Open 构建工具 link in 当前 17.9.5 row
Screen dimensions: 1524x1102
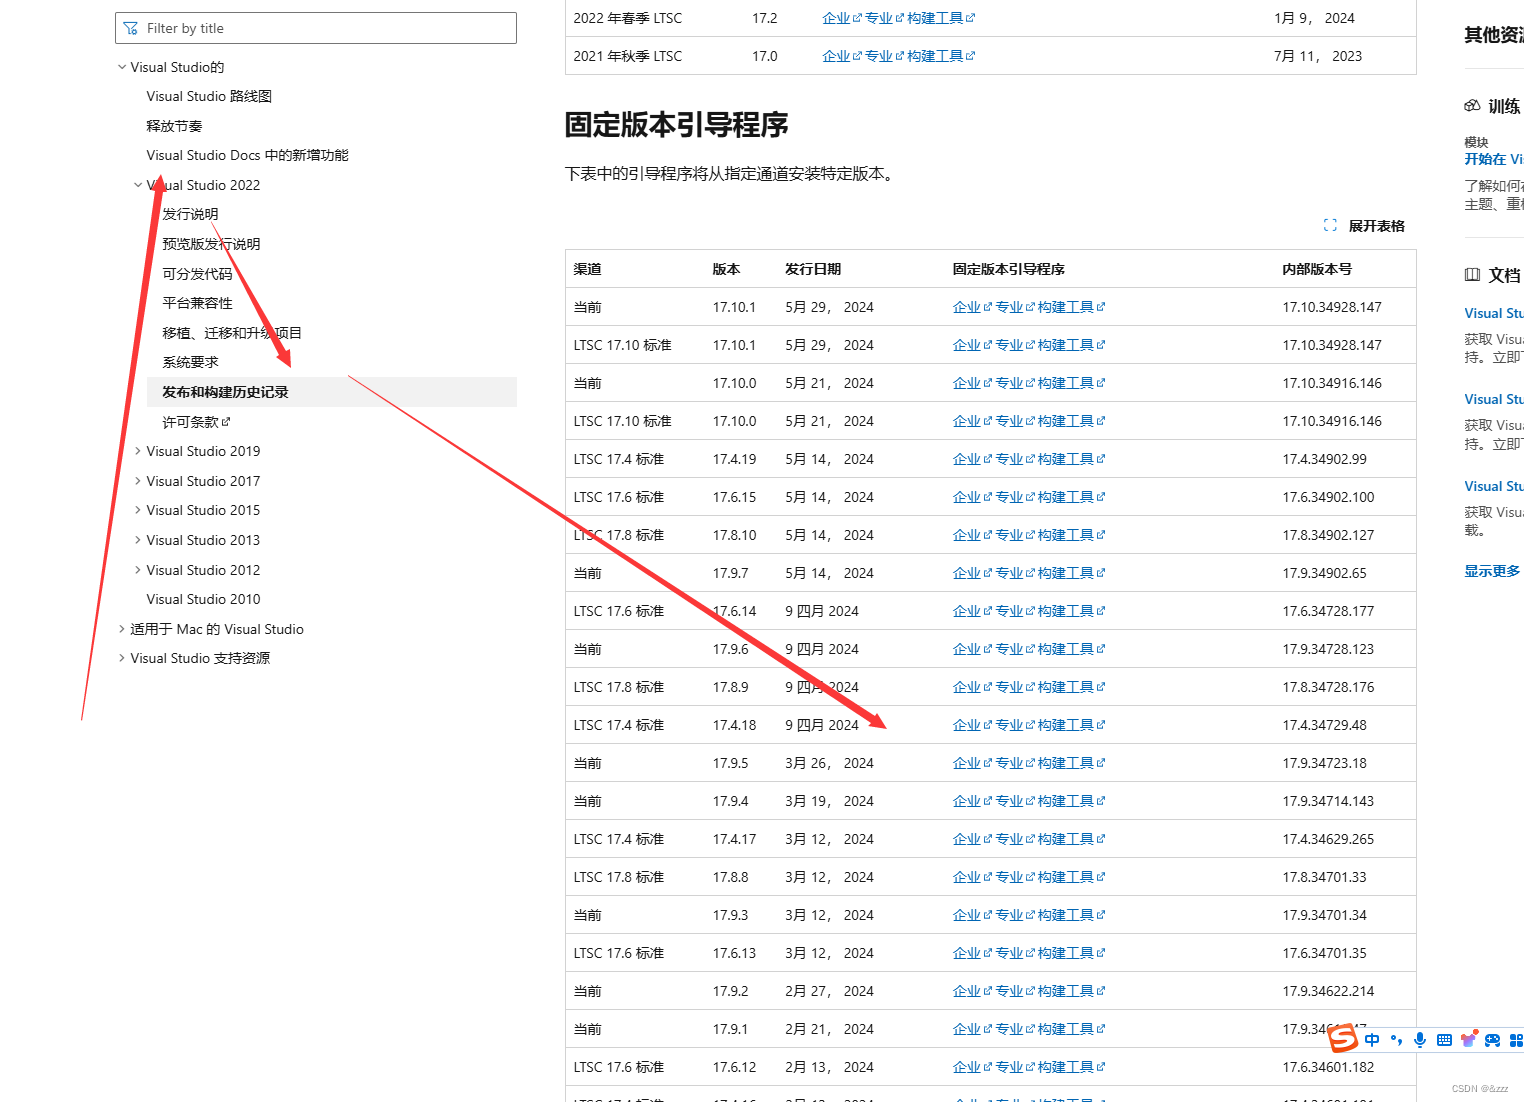tap(1066, 763)
